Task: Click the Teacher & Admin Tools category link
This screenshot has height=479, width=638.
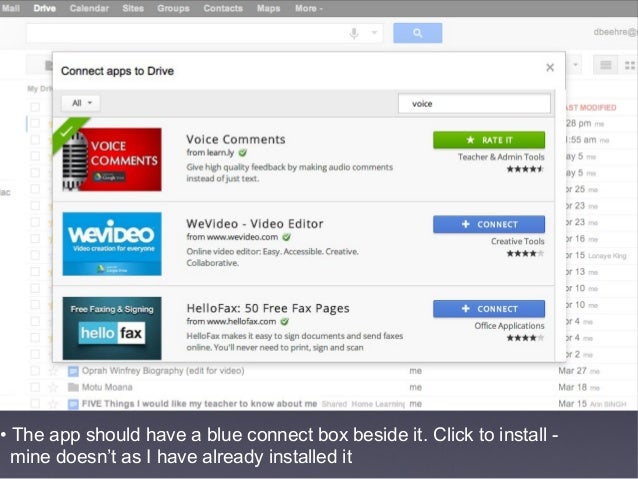Action: [501, 157]
